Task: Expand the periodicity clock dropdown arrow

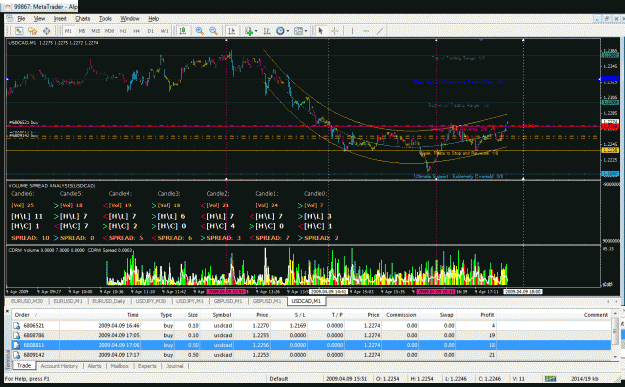Action: click(287, 31)
